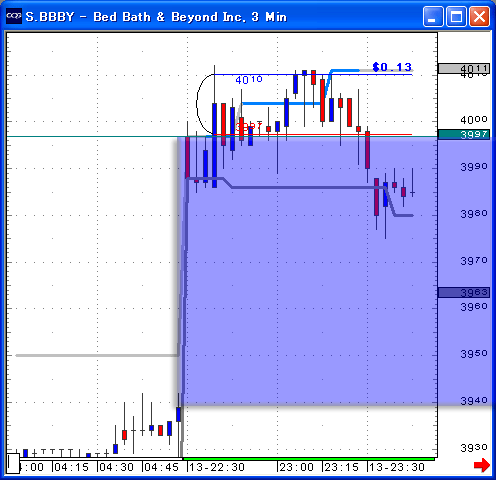Click the 4000 price scale label
Screen dimensions: 496x480
(474, 119)
